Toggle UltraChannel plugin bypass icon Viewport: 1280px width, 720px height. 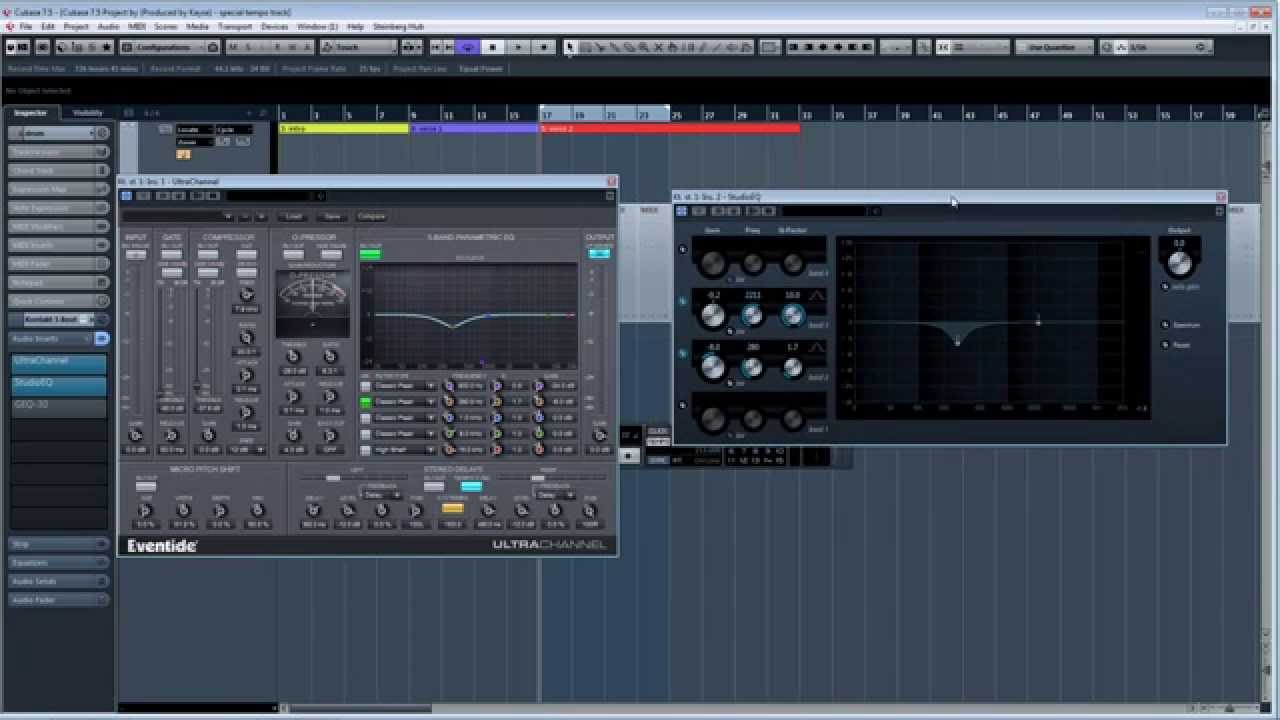pos(127,196)
